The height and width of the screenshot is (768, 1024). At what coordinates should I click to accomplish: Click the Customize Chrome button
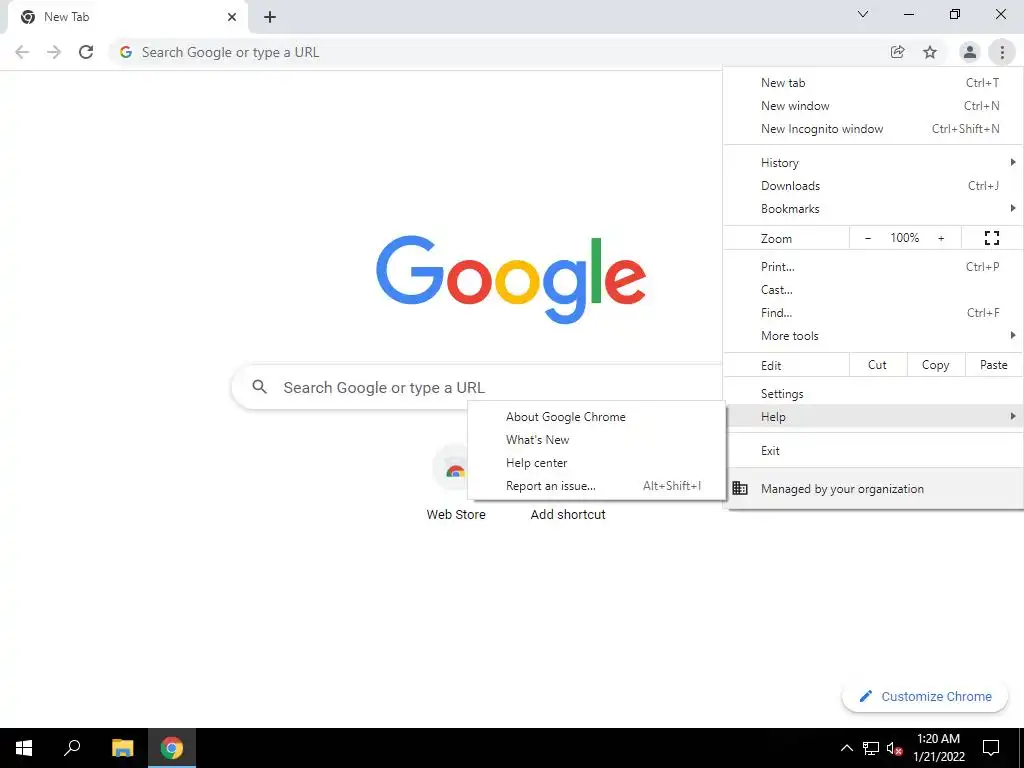(925, 696)
